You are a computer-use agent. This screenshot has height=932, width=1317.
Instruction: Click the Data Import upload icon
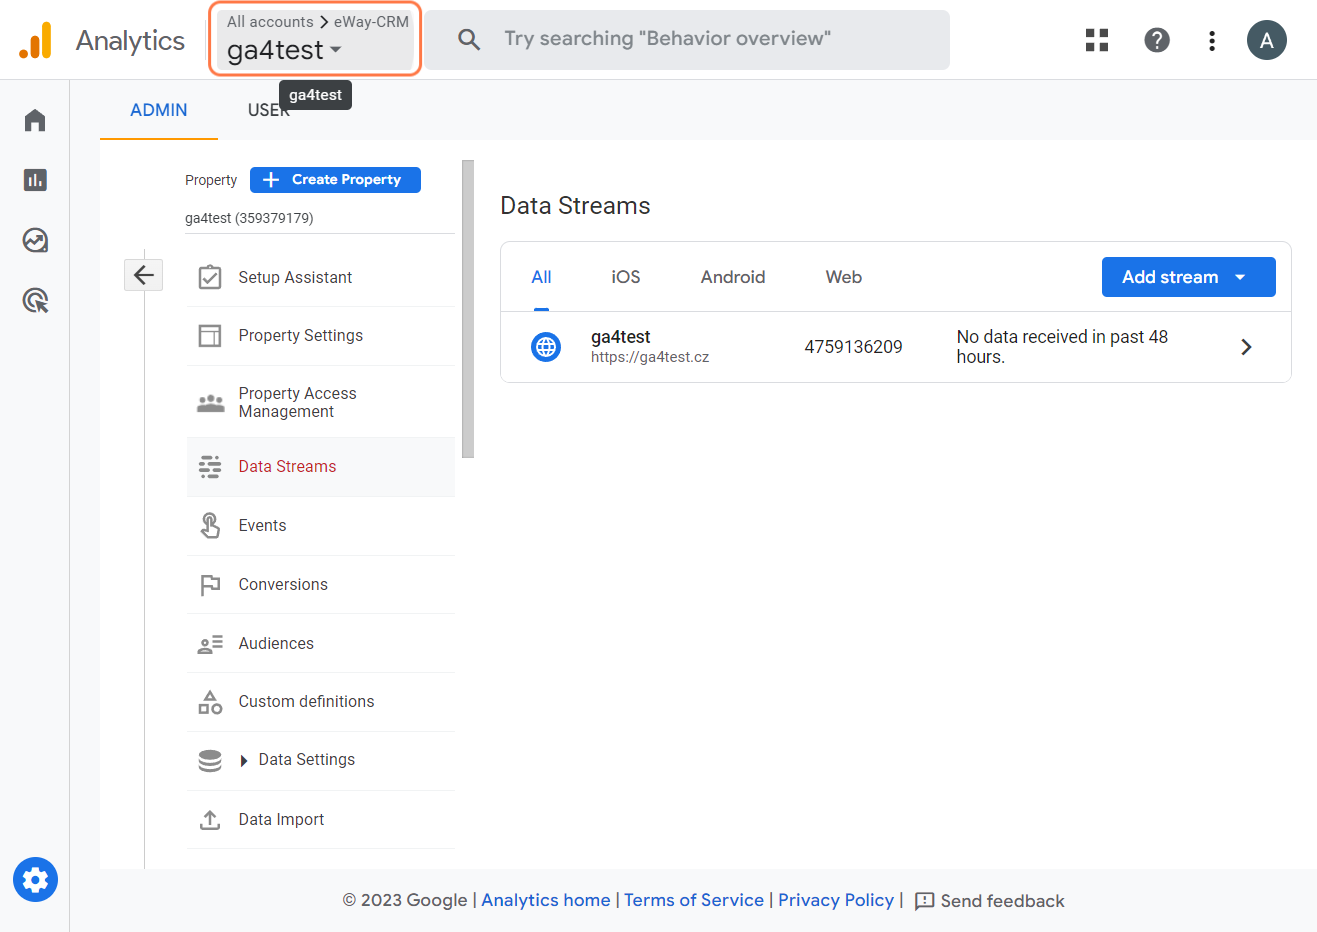tap(210, 820)
